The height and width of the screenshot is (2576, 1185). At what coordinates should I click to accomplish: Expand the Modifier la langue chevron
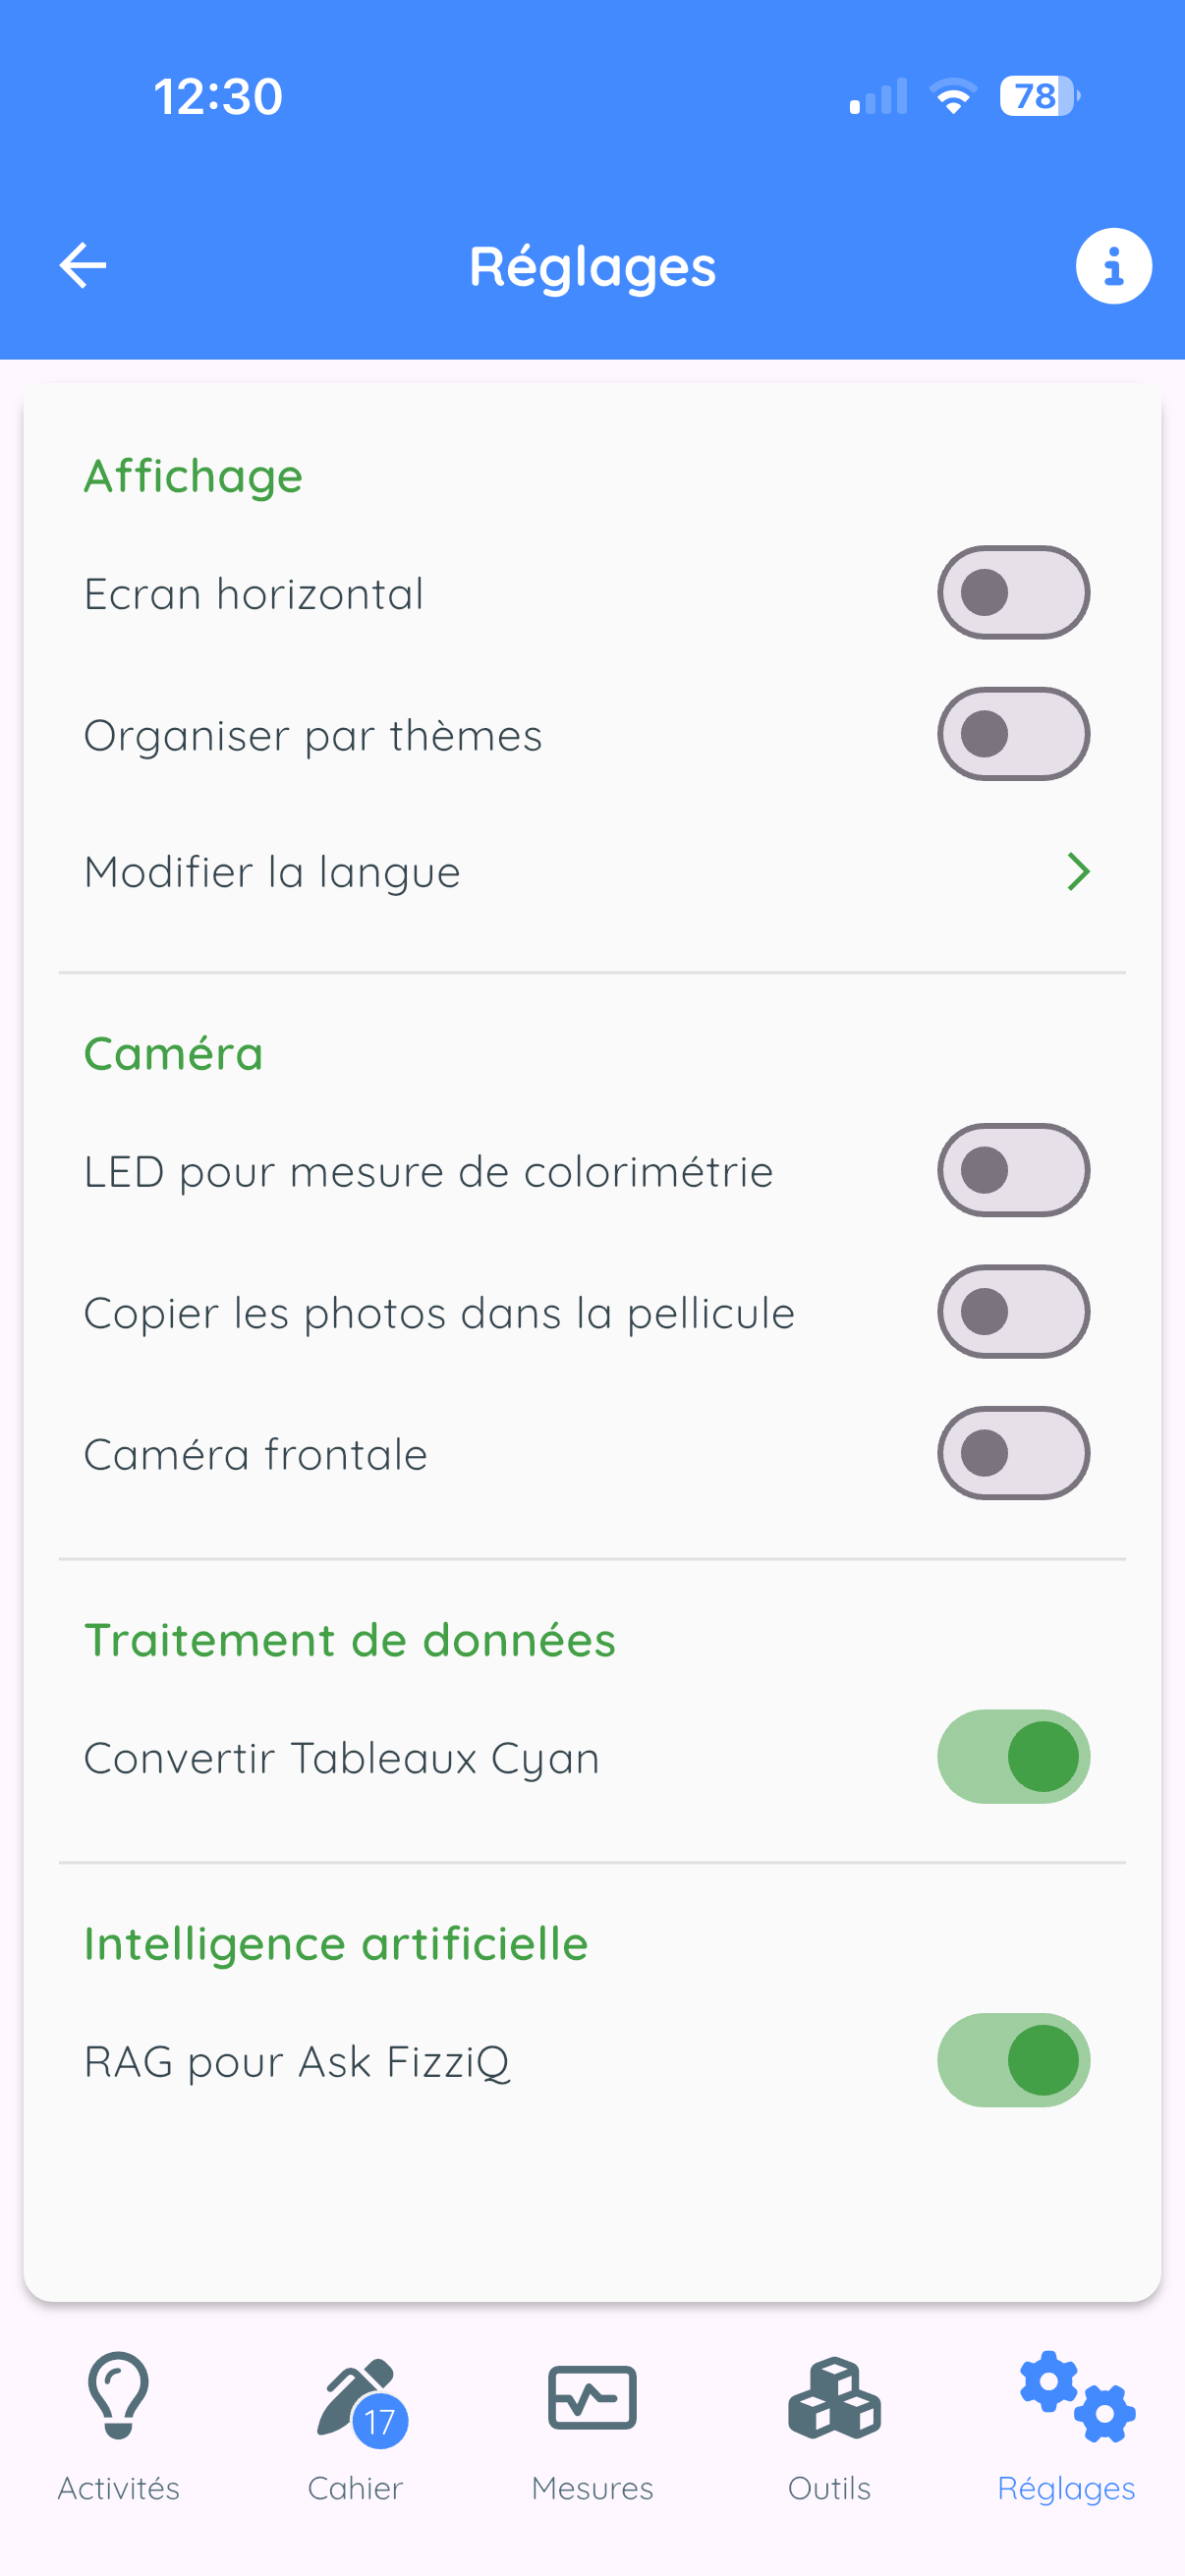click(x=1078, y=872)
